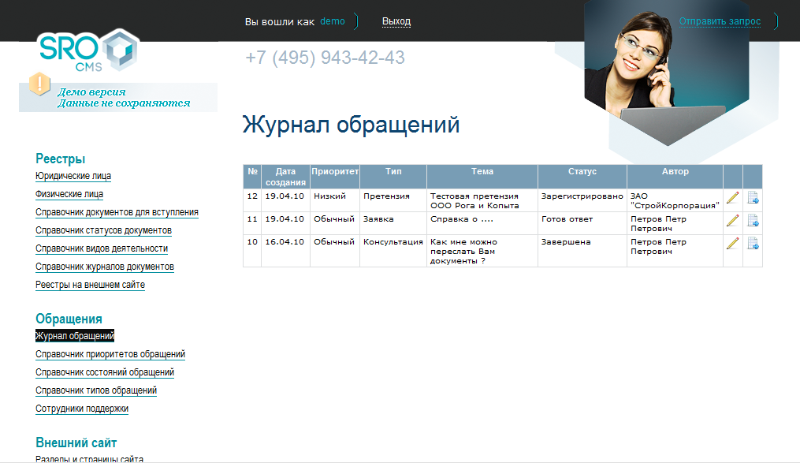
Task: Open the document icon for request 12
Action: tap(753, 197)
